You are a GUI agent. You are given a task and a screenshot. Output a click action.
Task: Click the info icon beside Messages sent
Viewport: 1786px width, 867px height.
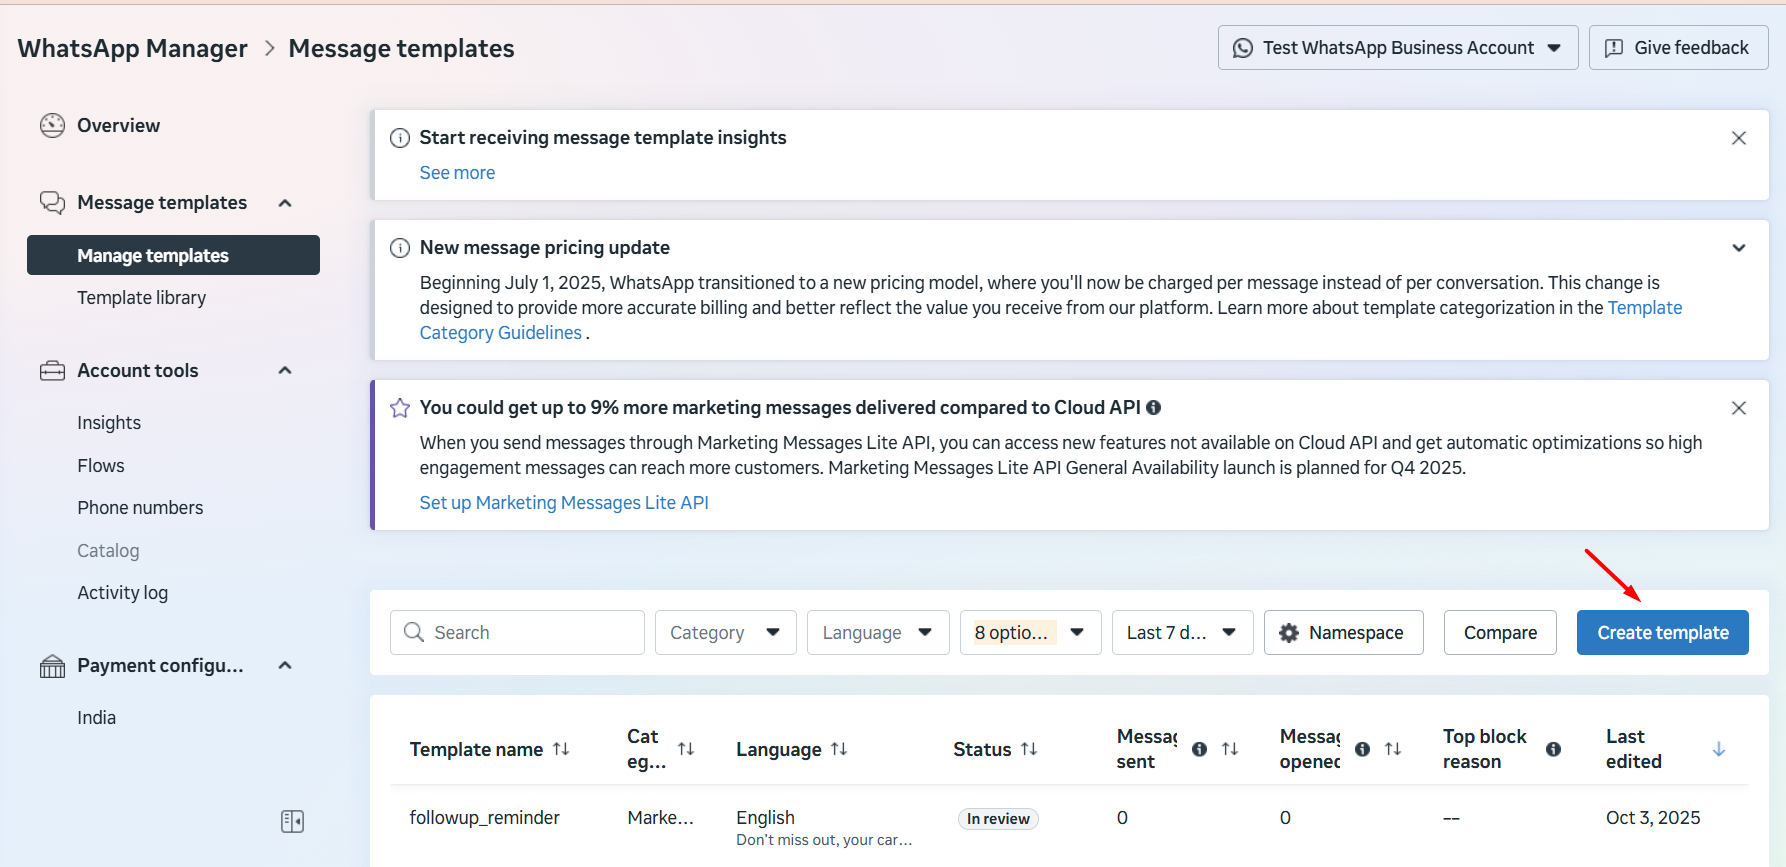1199,749
